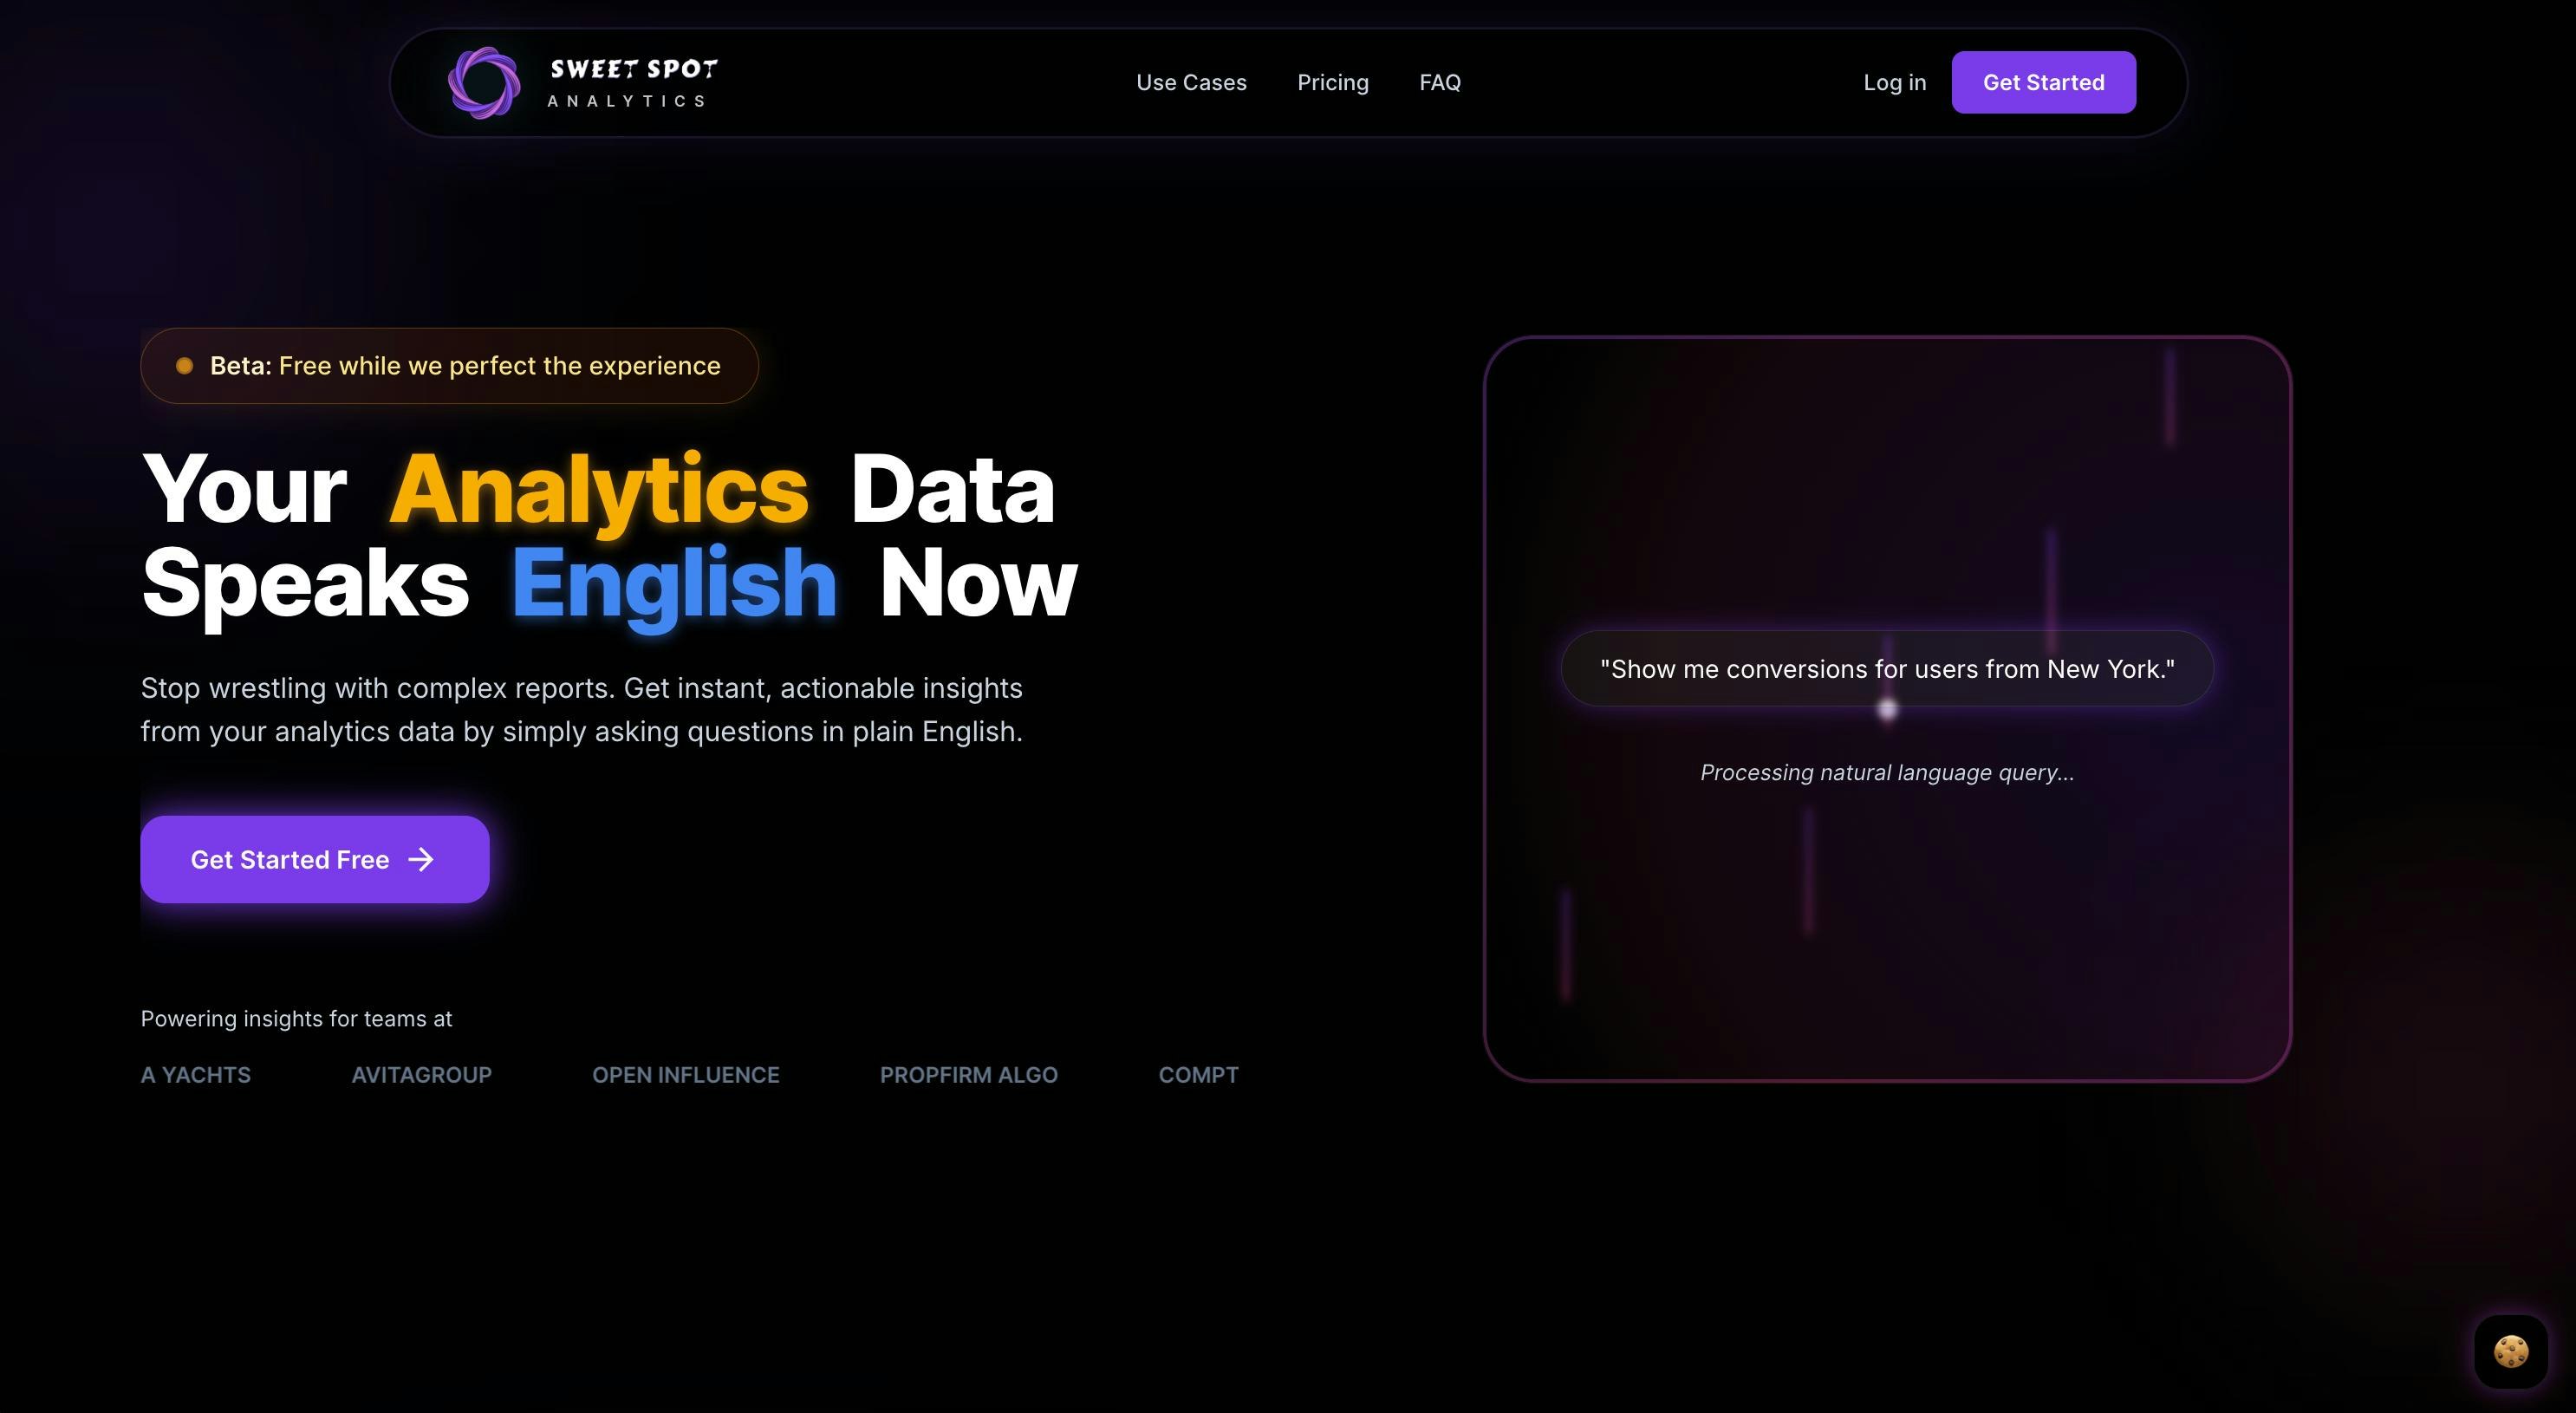Select the PROPFIRM ALGO customer name

click(968, 1075)
